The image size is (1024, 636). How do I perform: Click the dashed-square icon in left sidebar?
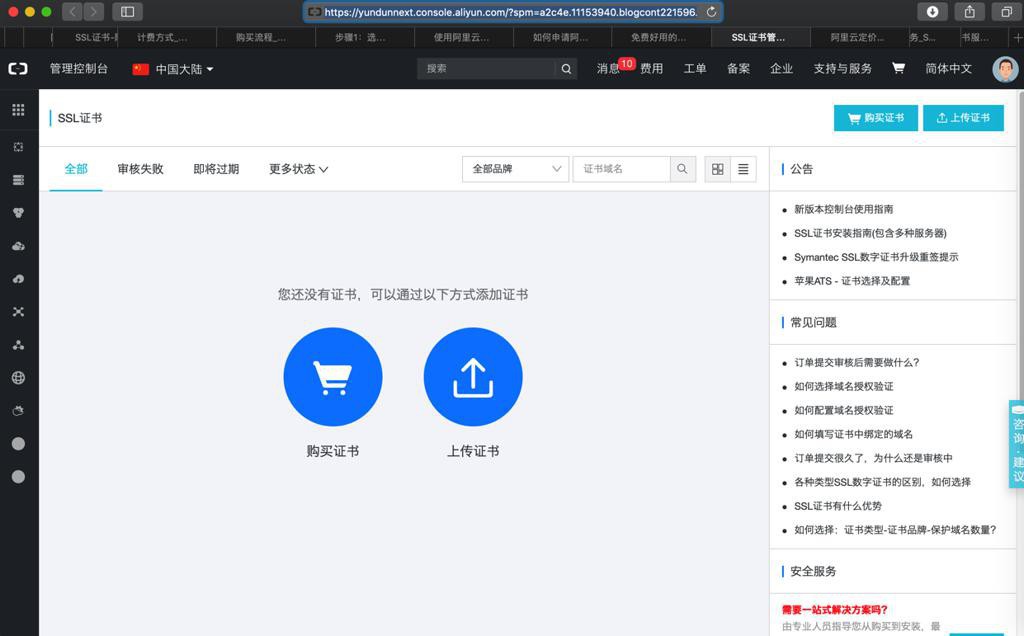click(18, 147)
